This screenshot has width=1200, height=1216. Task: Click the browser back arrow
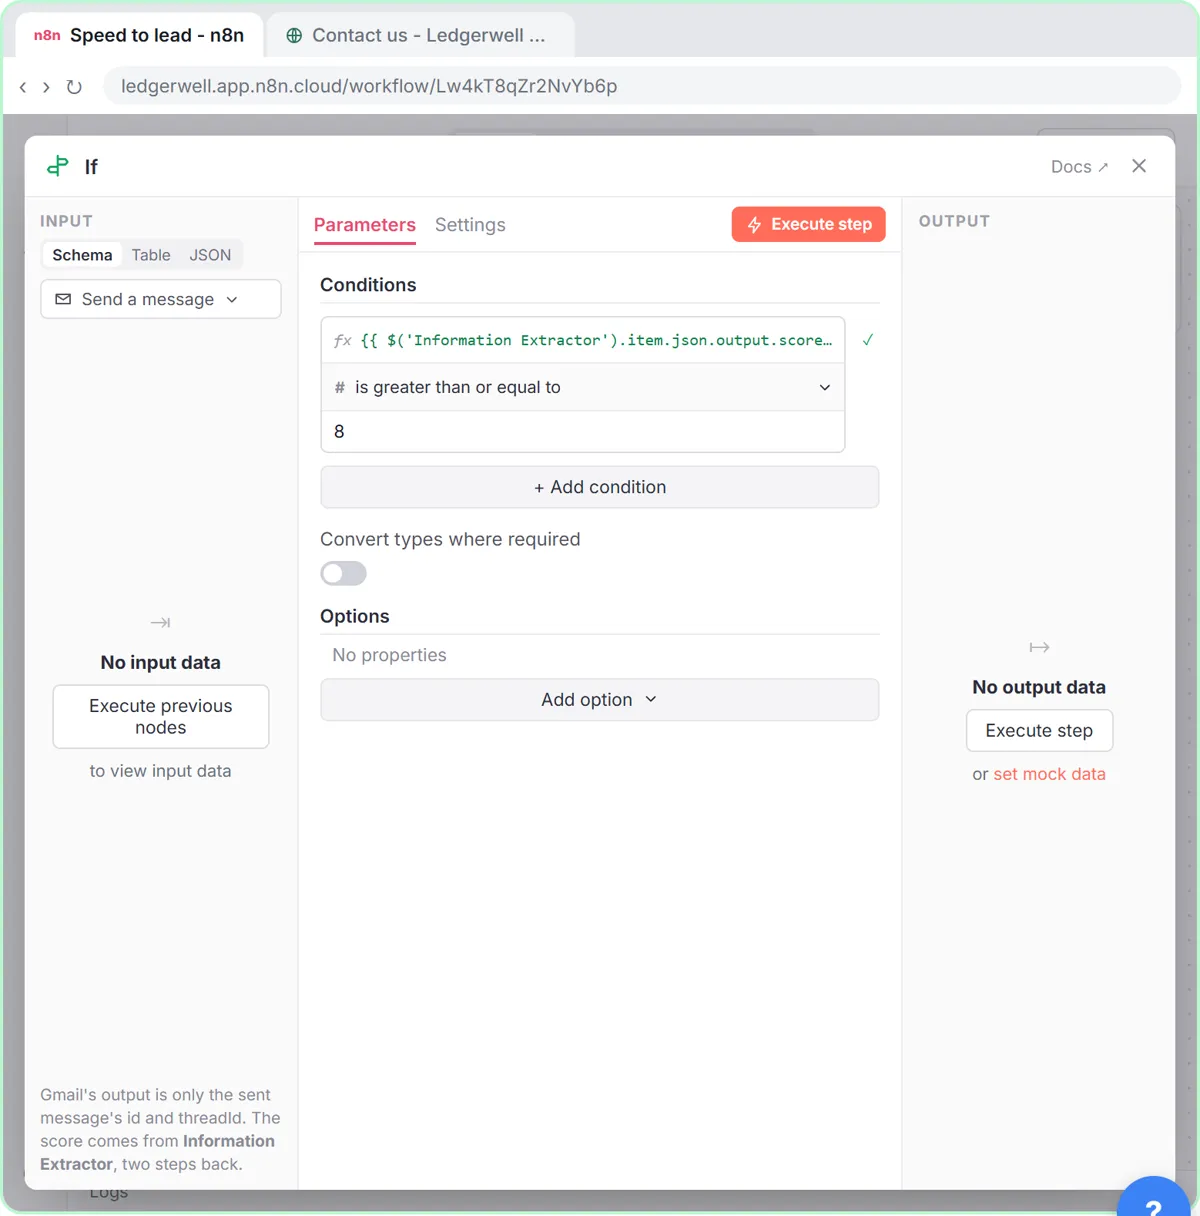pos(23,87)
